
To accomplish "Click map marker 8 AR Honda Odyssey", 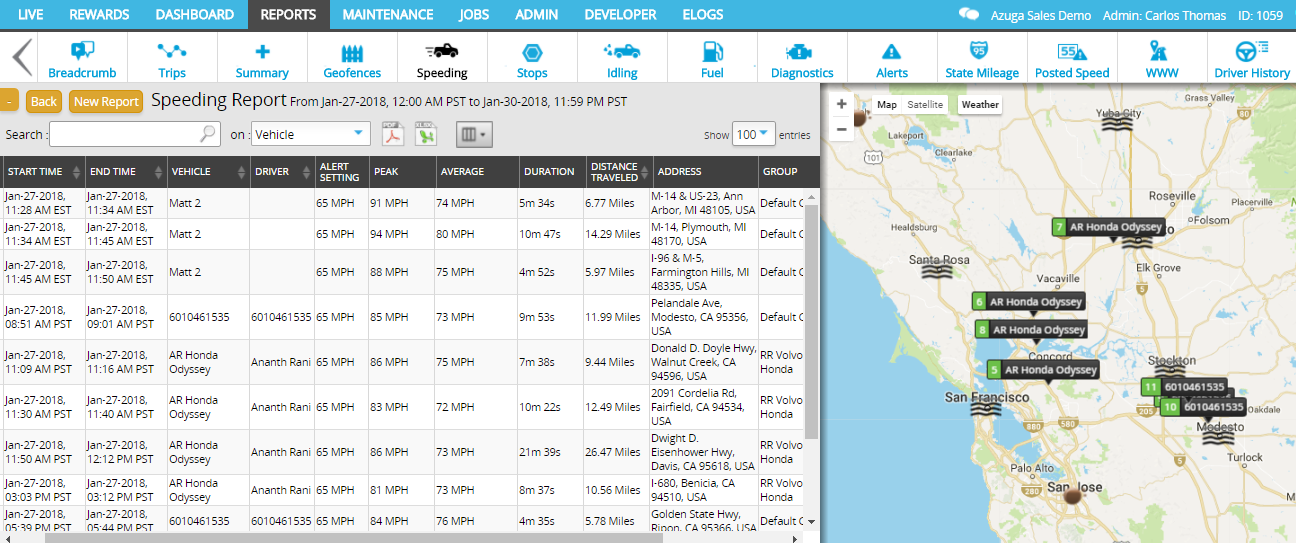I will [x=1031, y=330].
